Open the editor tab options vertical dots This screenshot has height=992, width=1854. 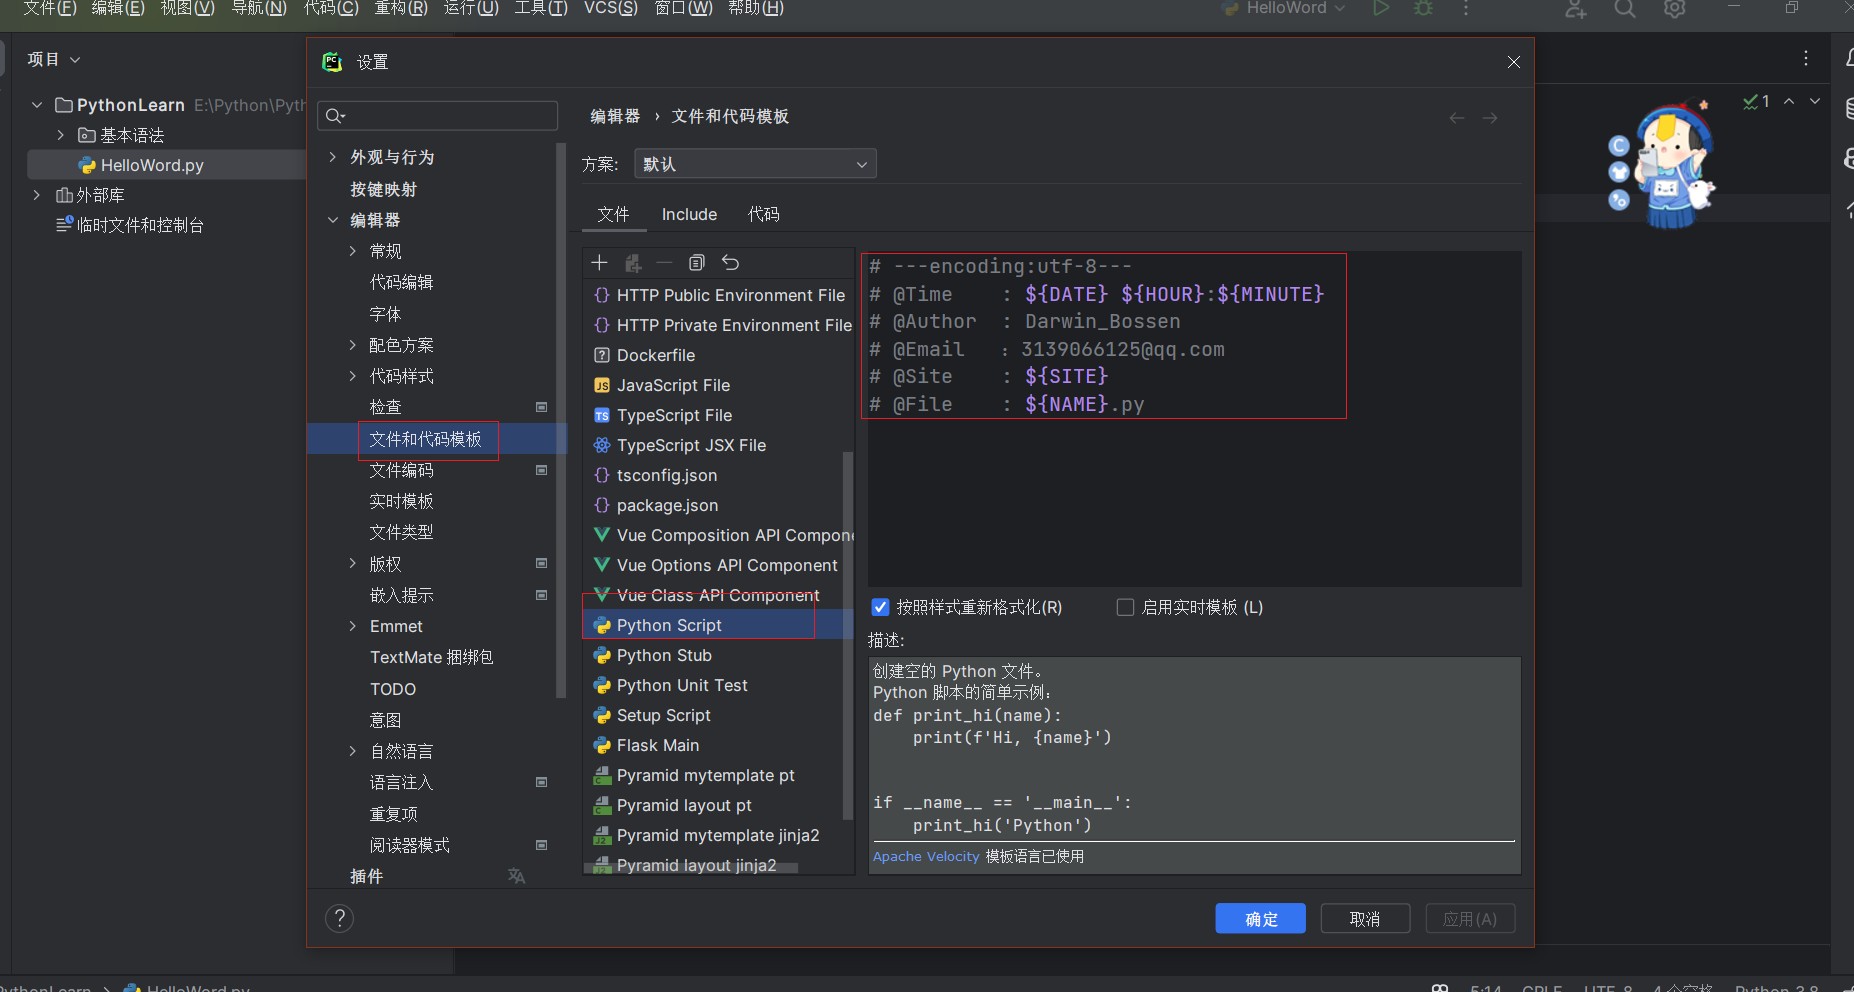[1806, 58]
